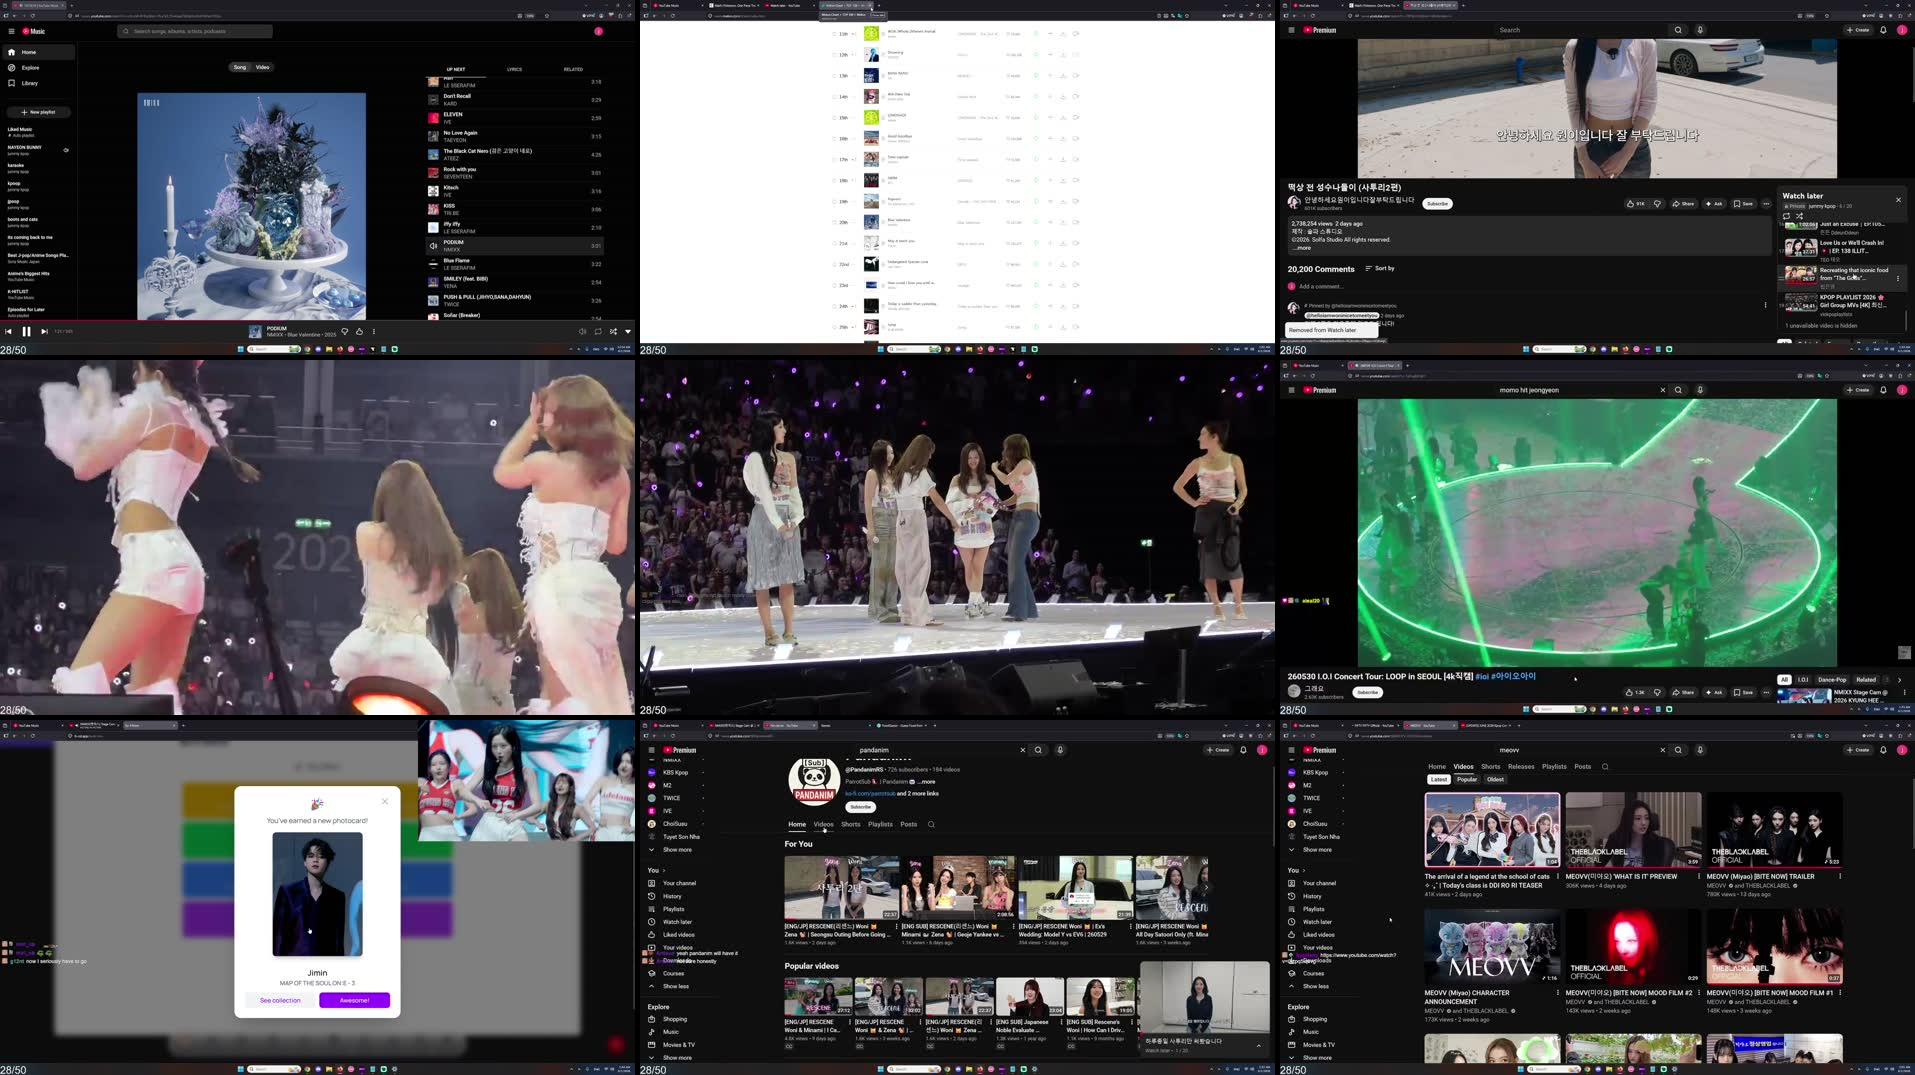Toggle shuffle in YouTube Music player bar
Image resolution: width=1915 pixels, height=1075 pixels.
point(613,332)
